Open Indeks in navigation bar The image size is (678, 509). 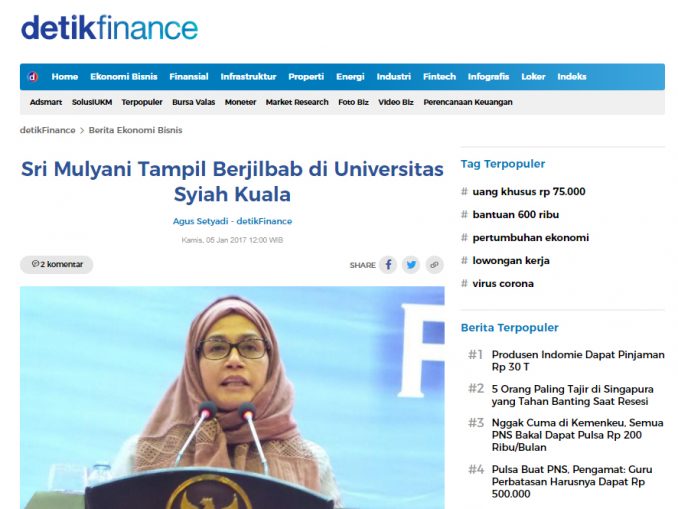click(x=572, y=77)
